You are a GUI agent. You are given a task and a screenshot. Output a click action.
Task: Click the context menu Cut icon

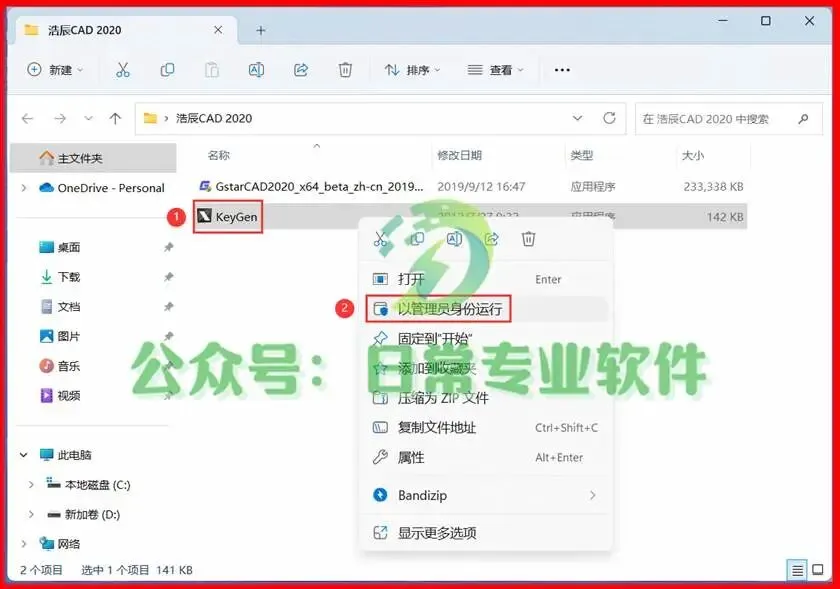[380, 239]
